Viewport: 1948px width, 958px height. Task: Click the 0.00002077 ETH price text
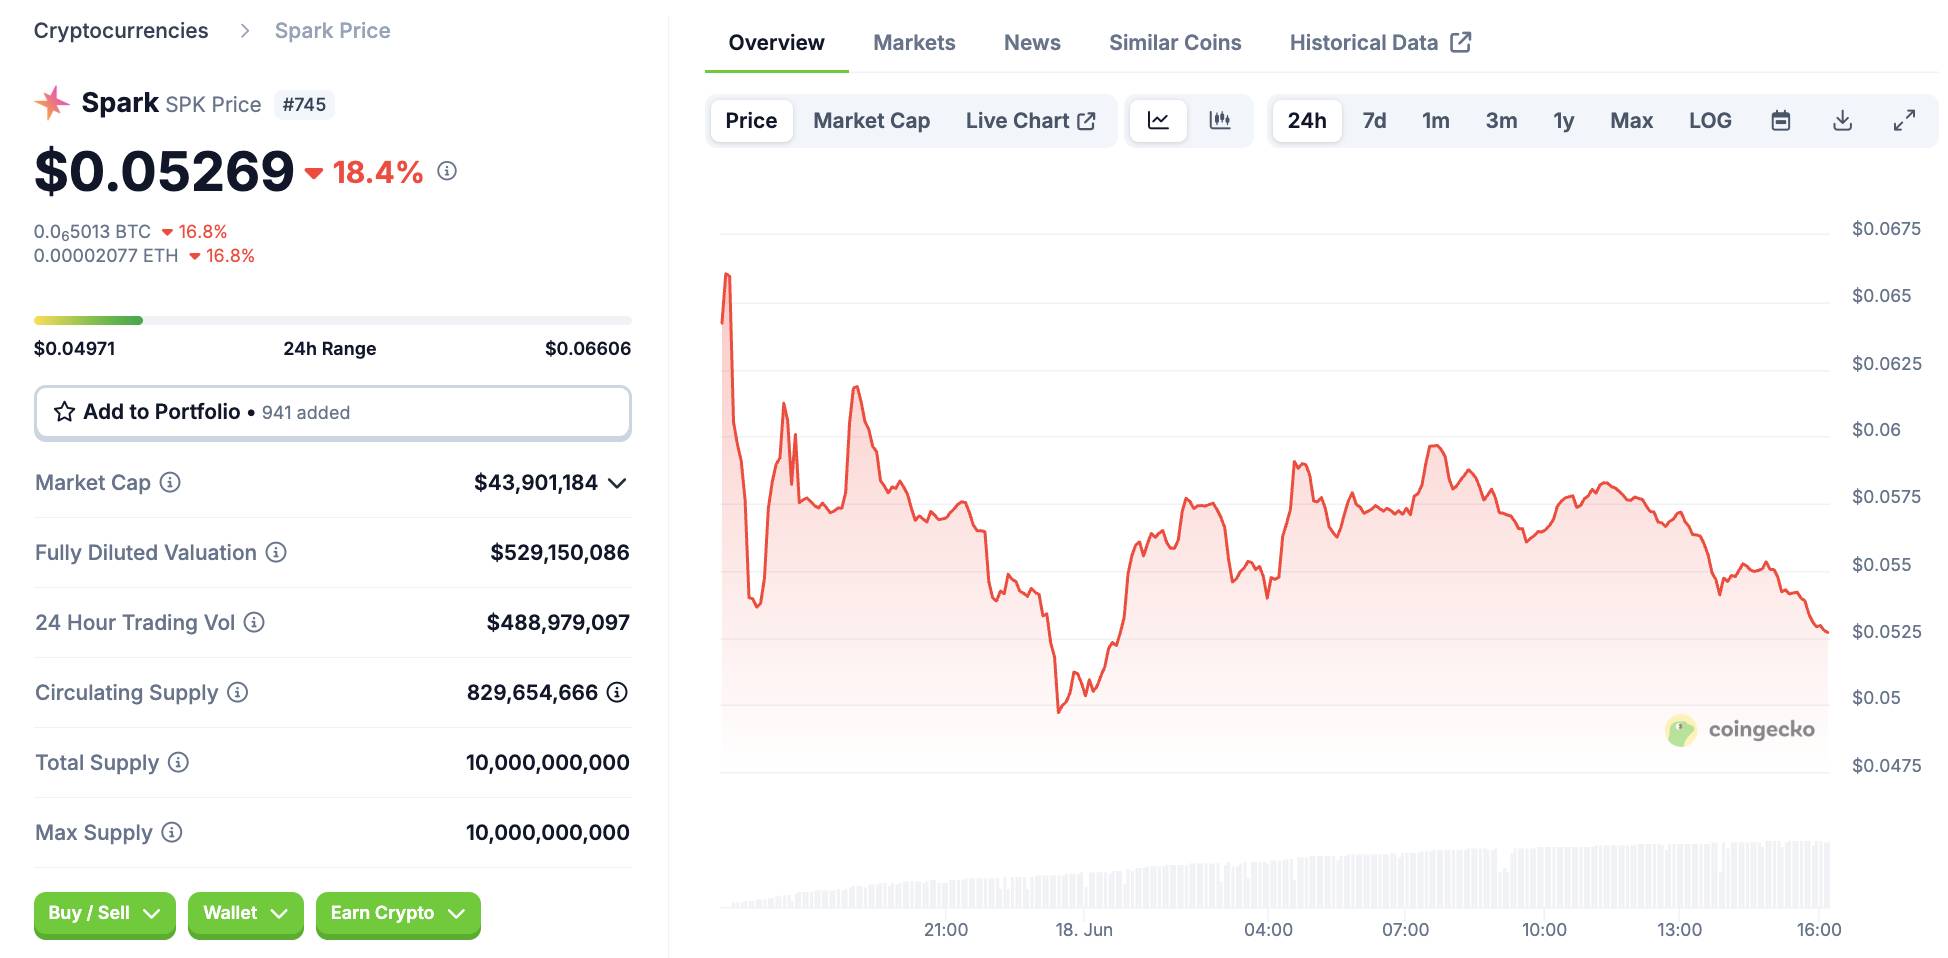point(106,256)
